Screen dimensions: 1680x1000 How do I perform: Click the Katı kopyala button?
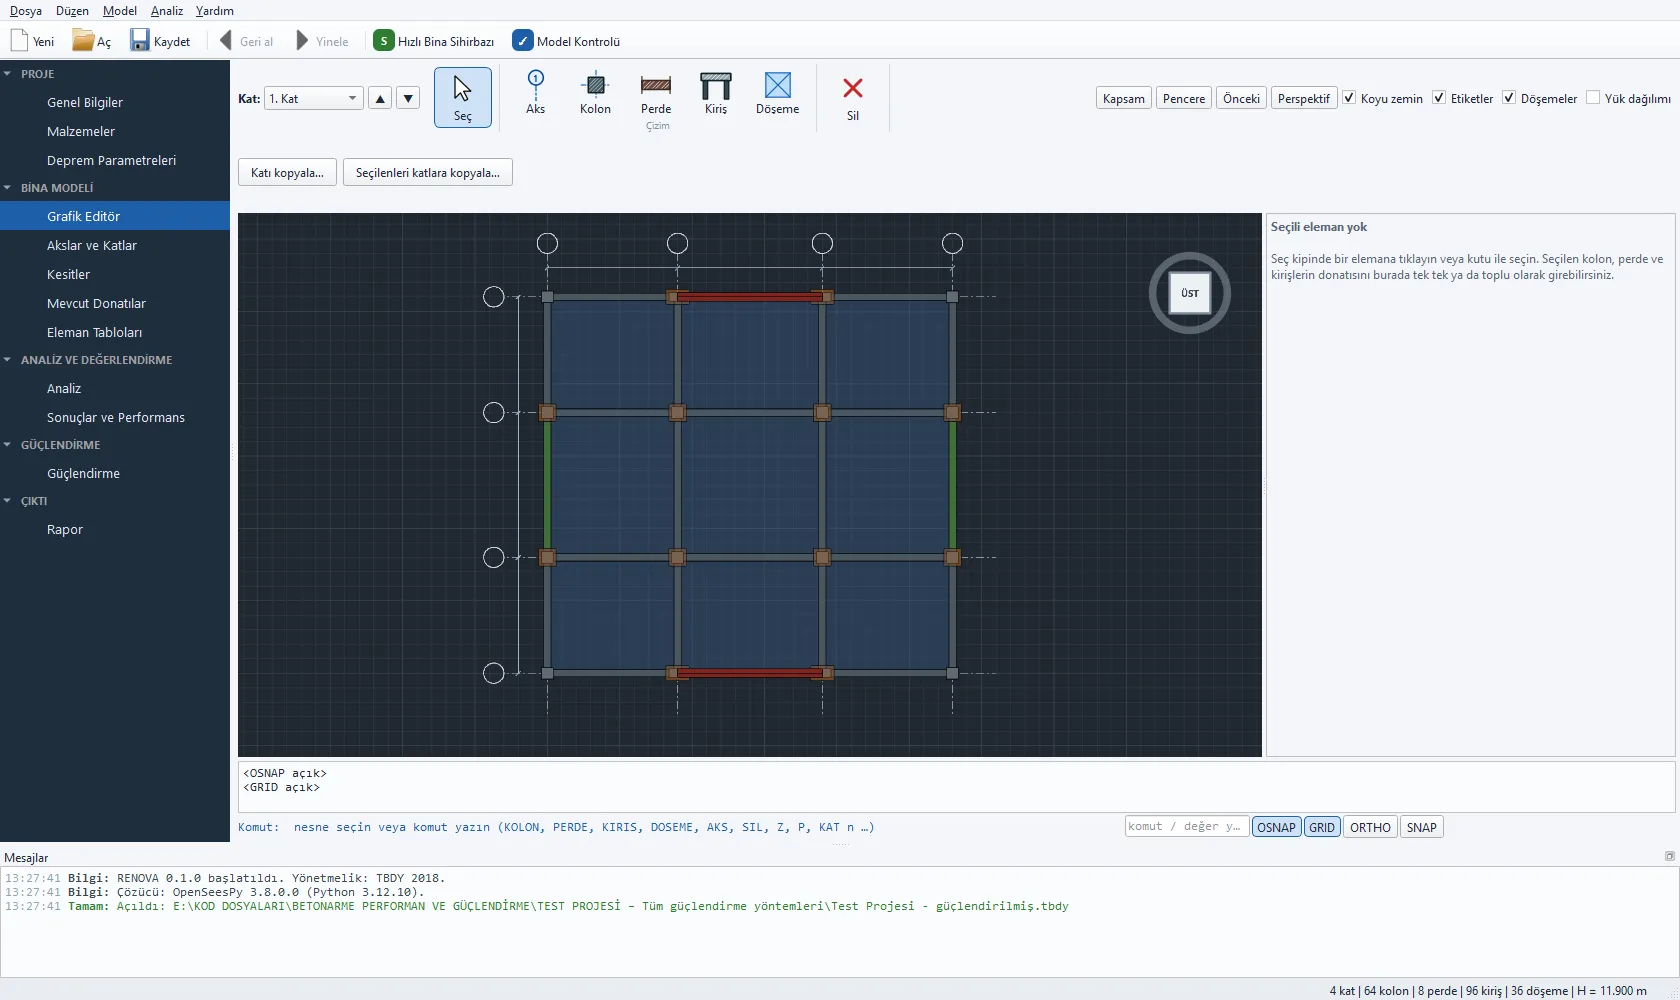pos(287,172)
